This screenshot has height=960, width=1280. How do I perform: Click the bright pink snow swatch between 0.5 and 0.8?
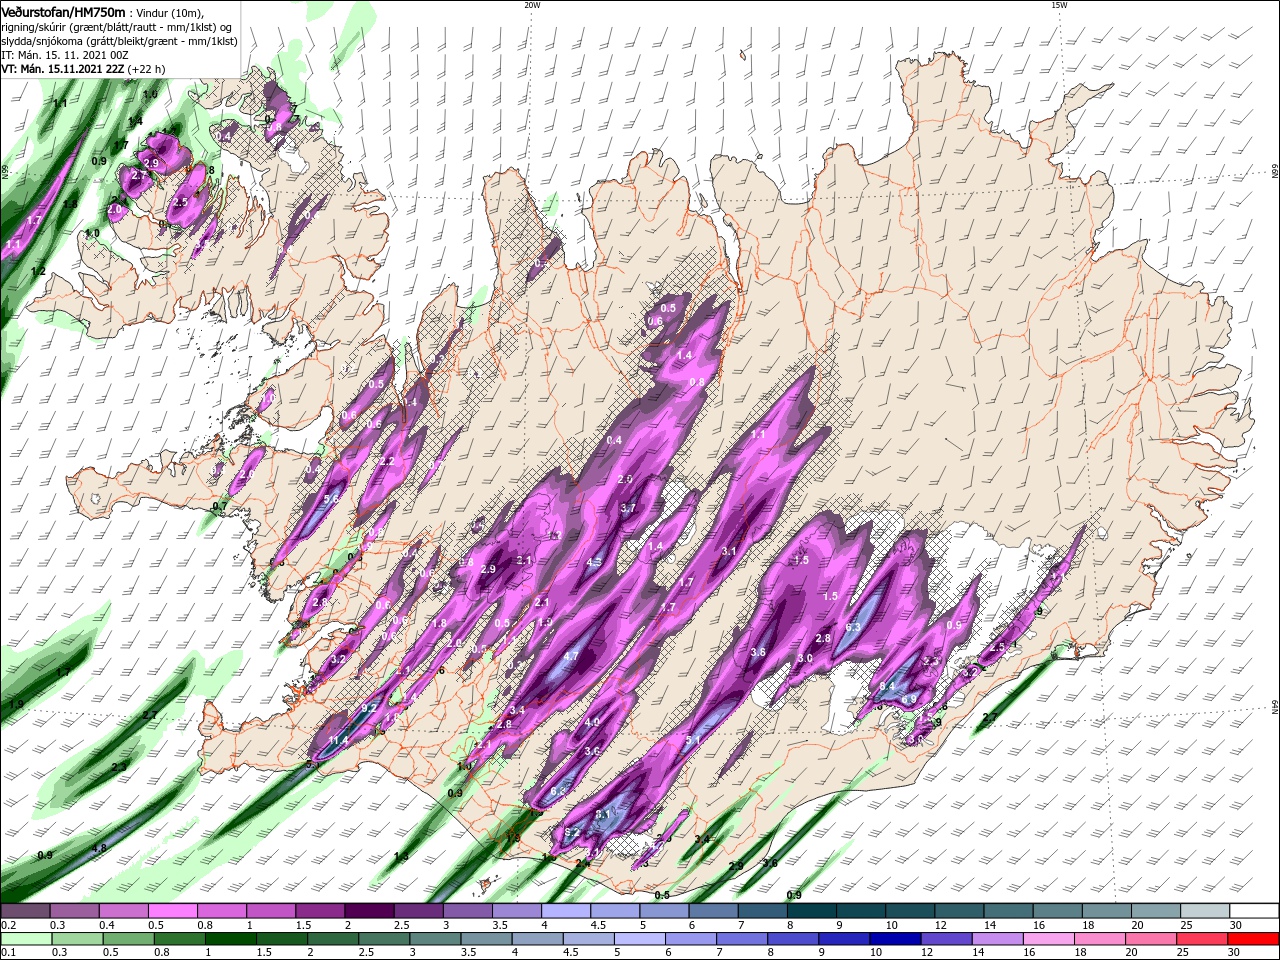click(x=172, y=911)
